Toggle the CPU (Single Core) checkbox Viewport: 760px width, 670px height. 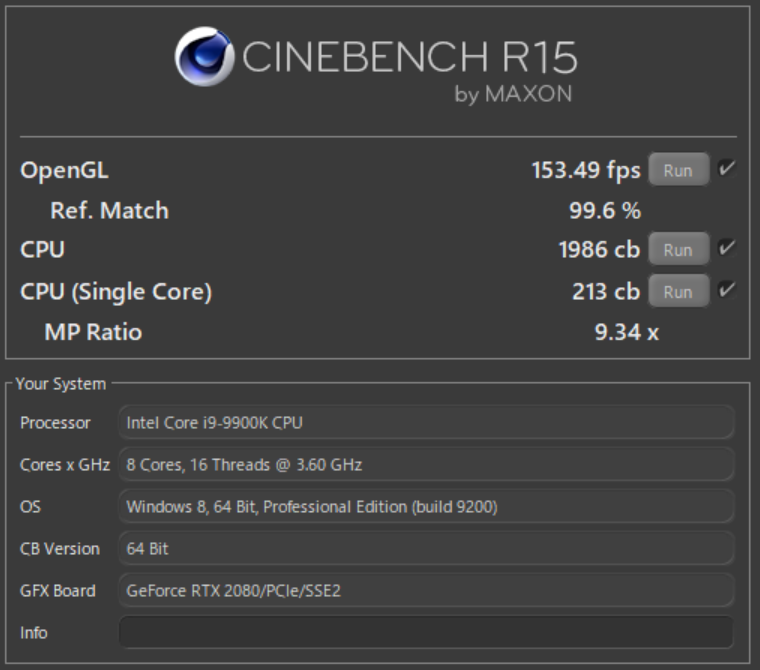[x=727, y=291]
